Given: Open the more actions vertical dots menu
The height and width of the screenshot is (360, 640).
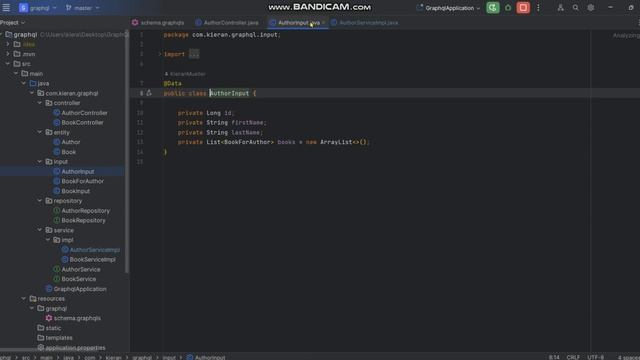Looking at the screenshot, I should [x=538, y=8].
